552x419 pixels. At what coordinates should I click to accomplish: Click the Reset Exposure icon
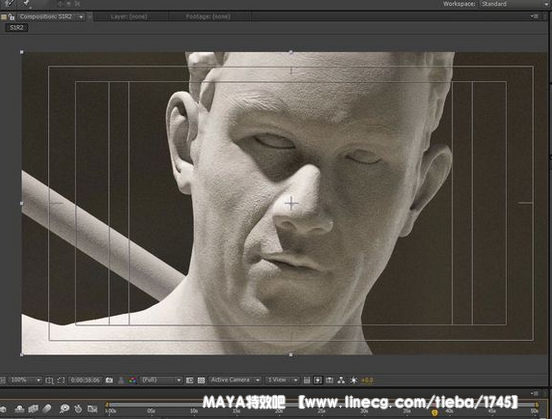tap(353, 380)
